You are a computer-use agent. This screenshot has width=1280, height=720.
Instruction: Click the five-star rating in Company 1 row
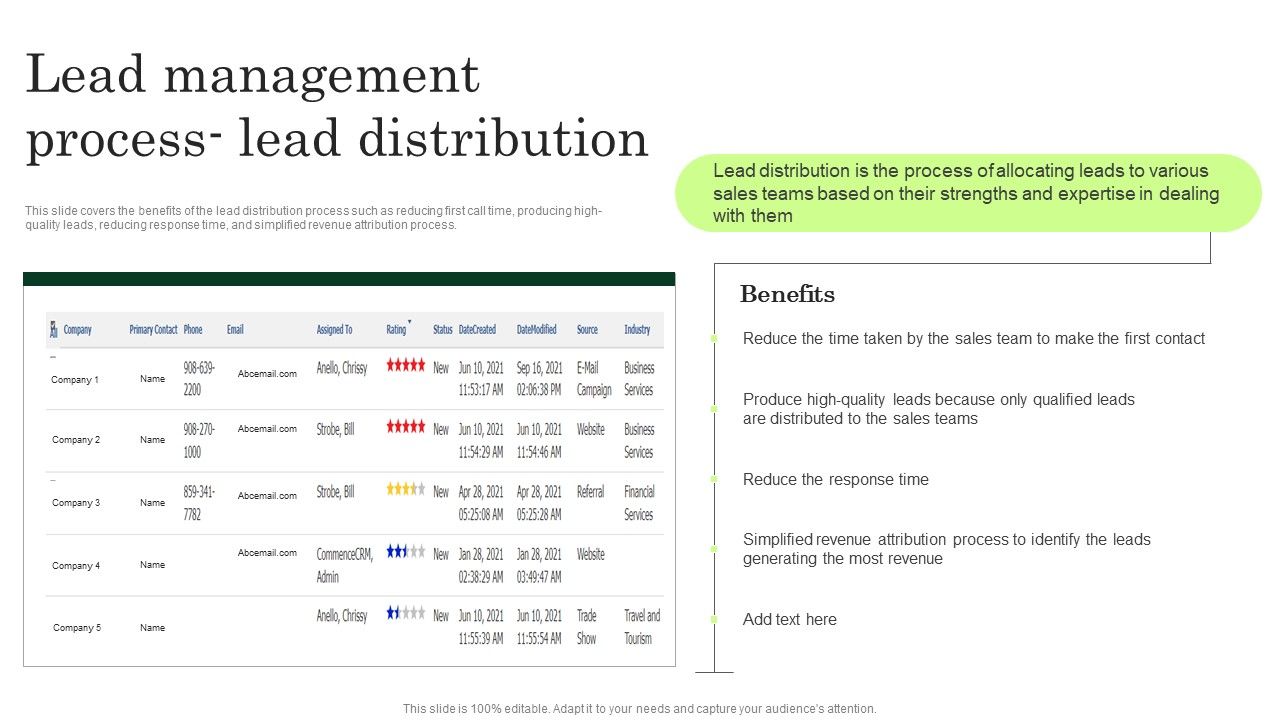pyautogui.click(x=406, y=366)
